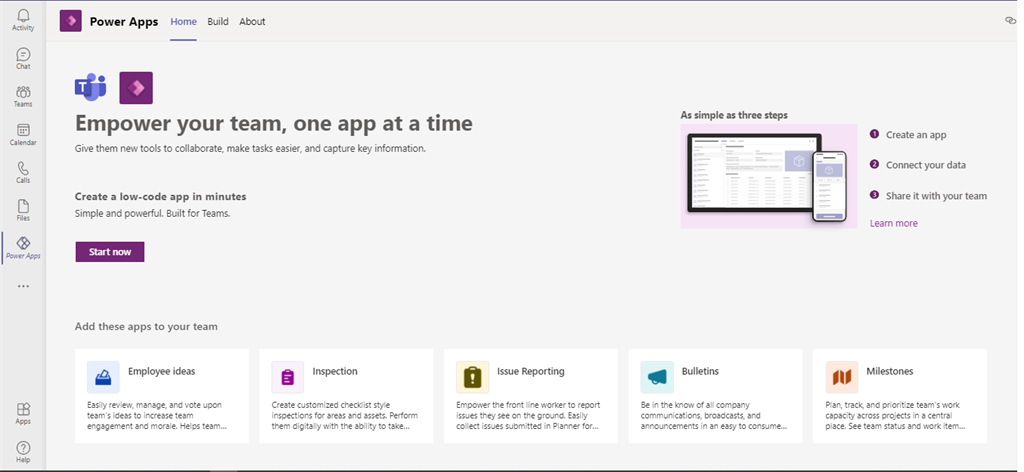Click the 'Create an app' step text
This screenshot has height=472, width=1024.
point(916,135)
